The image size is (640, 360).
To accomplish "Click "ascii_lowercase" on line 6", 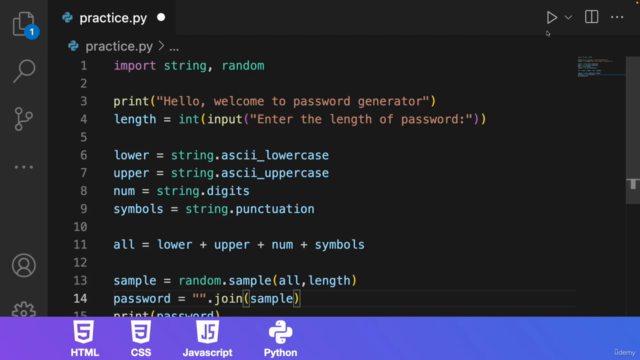I will pyautogui.click(x=275, y=156).
